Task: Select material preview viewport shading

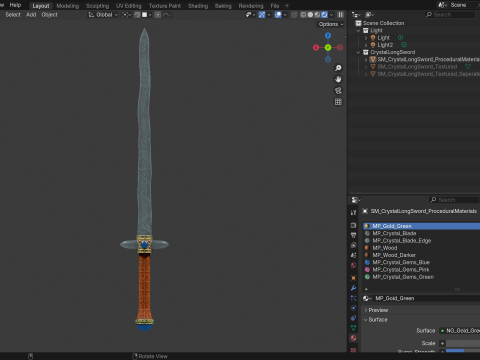Action: [x=317, y=15]
